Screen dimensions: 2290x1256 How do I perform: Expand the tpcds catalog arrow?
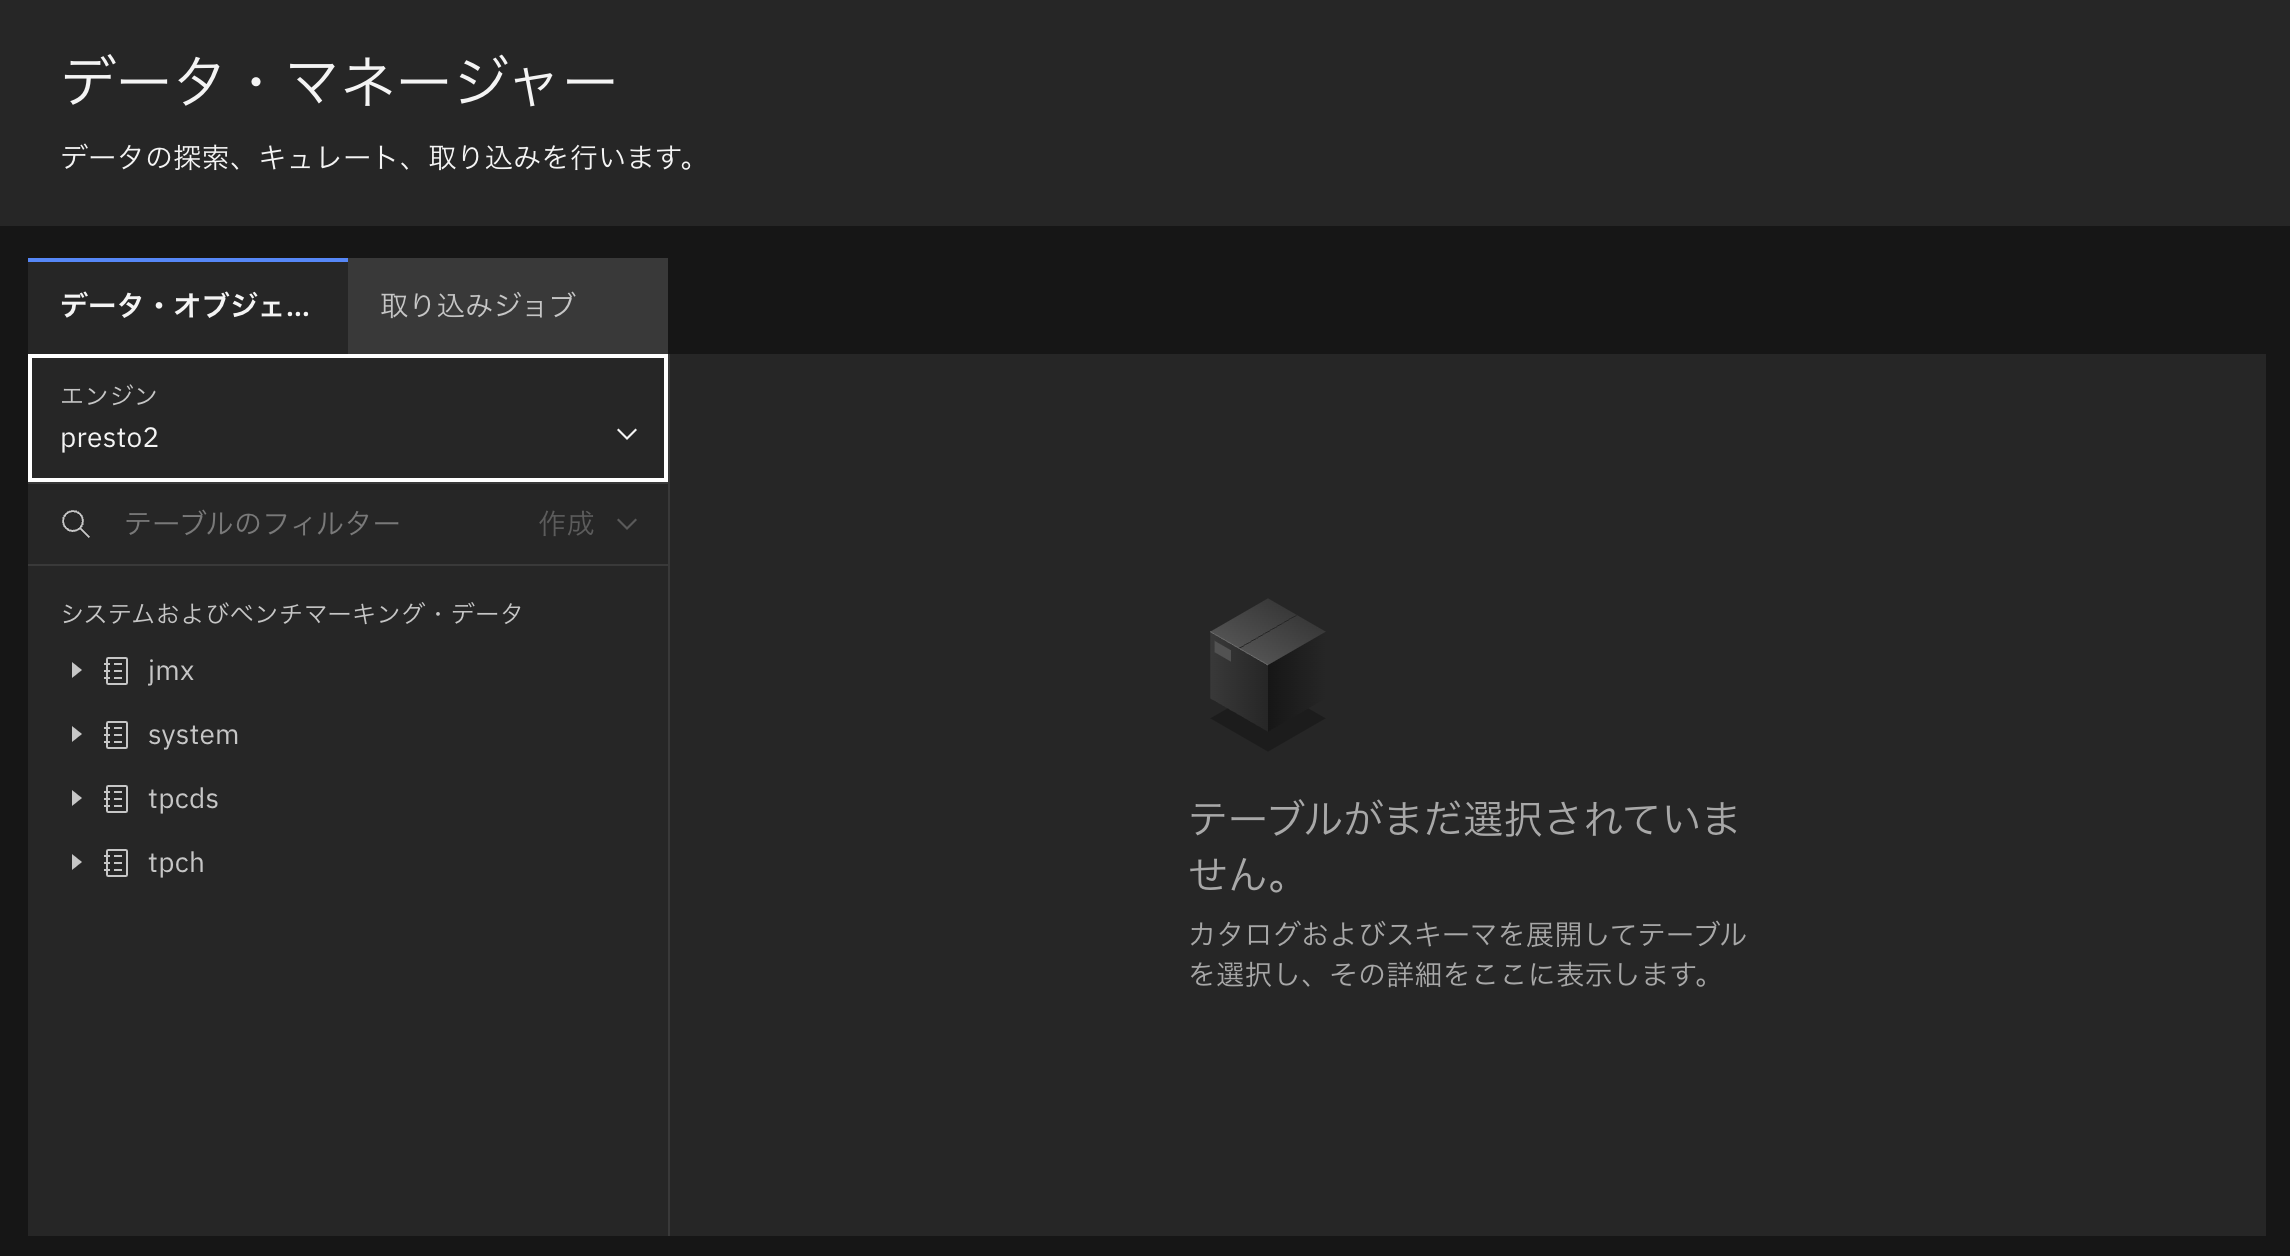(x=76, y=799)
